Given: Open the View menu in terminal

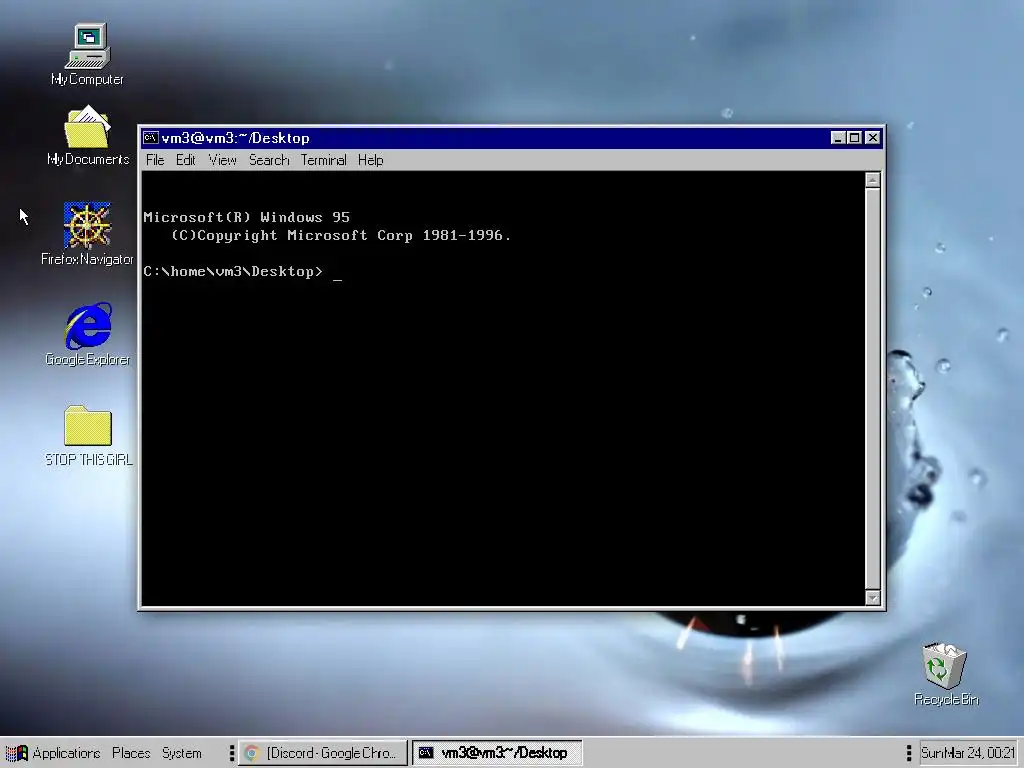Looking at the screenshot, I should tap(222, 160).
